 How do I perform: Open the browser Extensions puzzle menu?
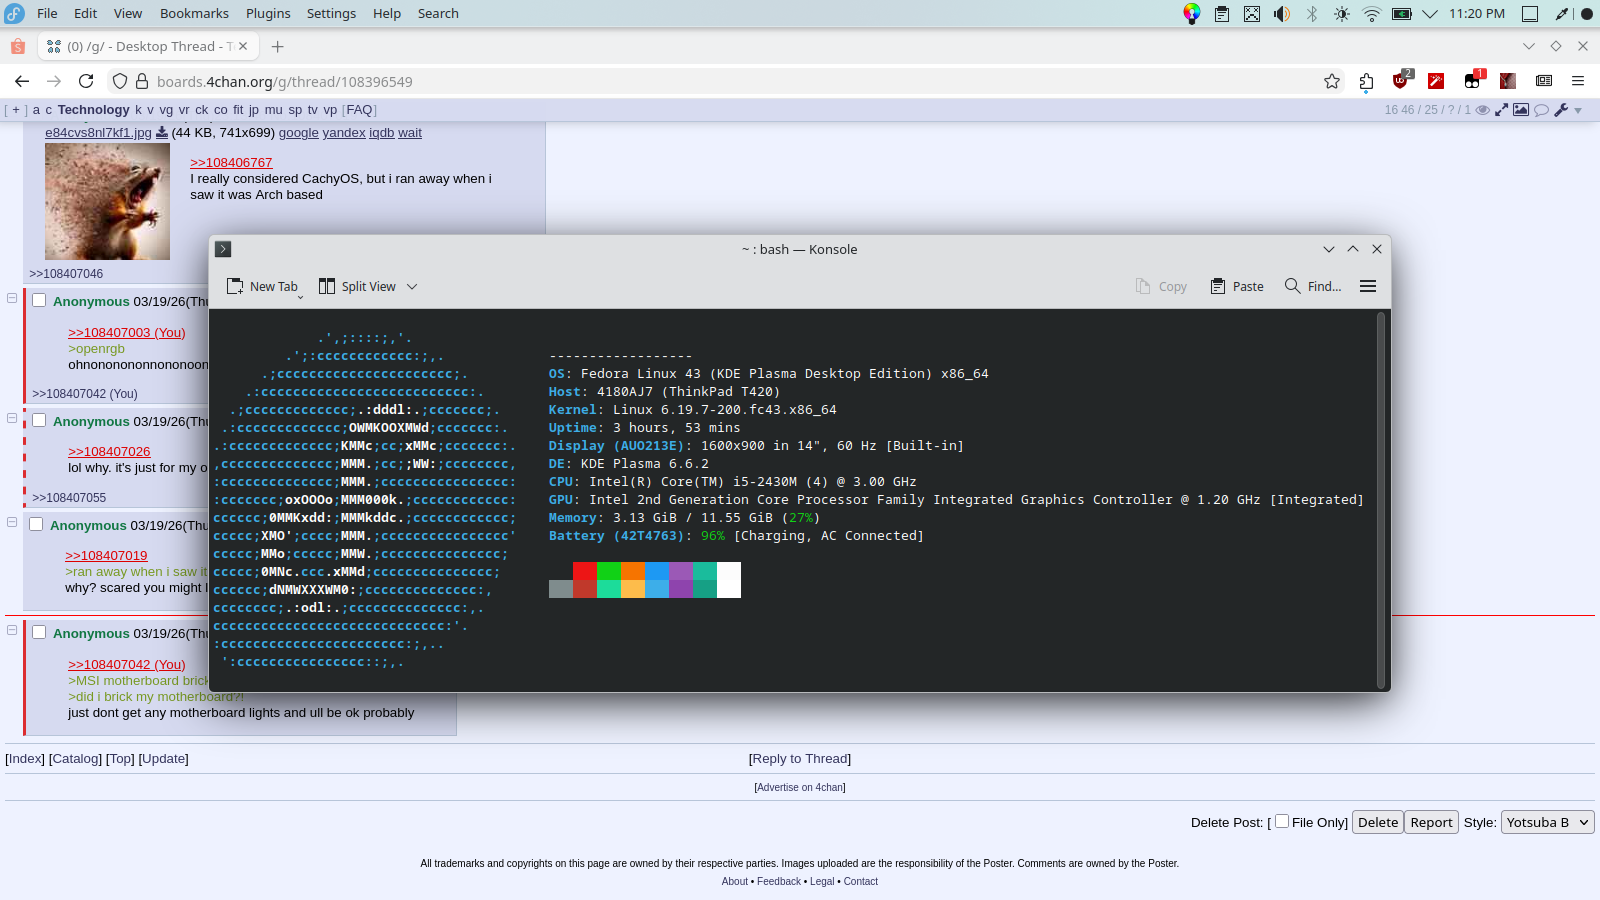pos(1367,81)
